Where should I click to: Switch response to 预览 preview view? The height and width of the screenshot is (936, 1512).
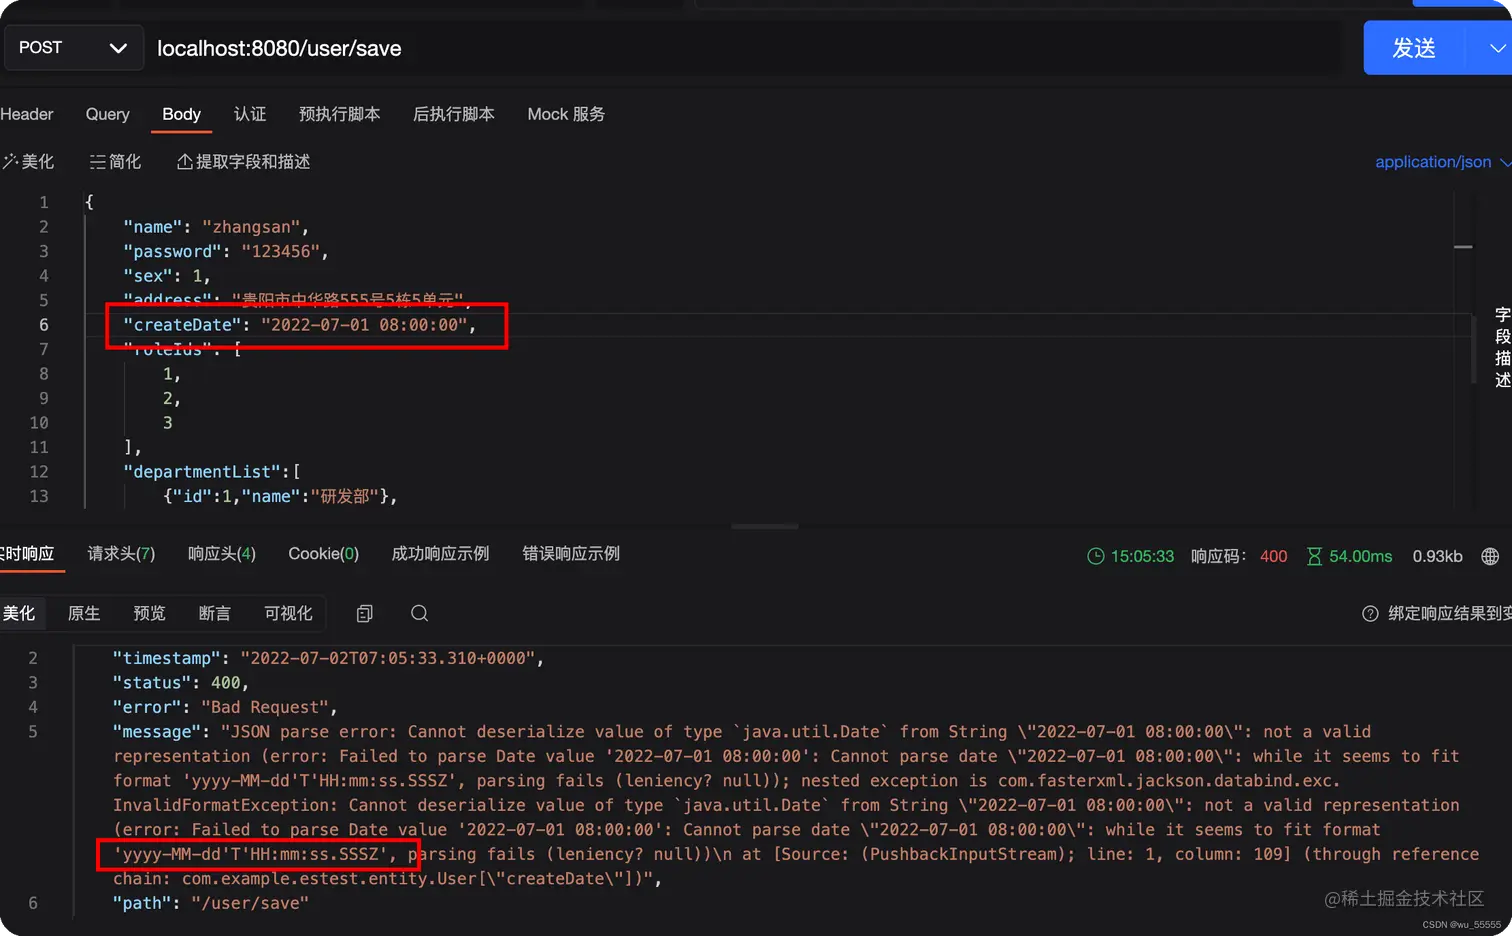pos(149,613)
